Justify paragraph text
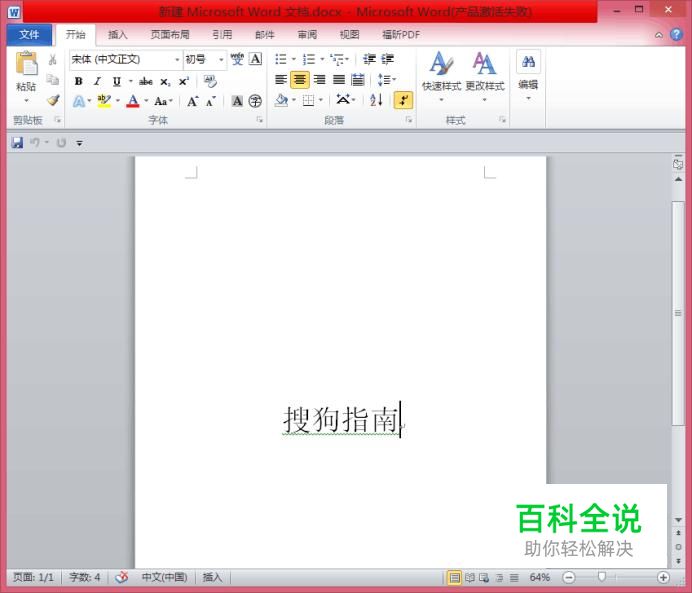Screen dimensions: 692x593 339,80
